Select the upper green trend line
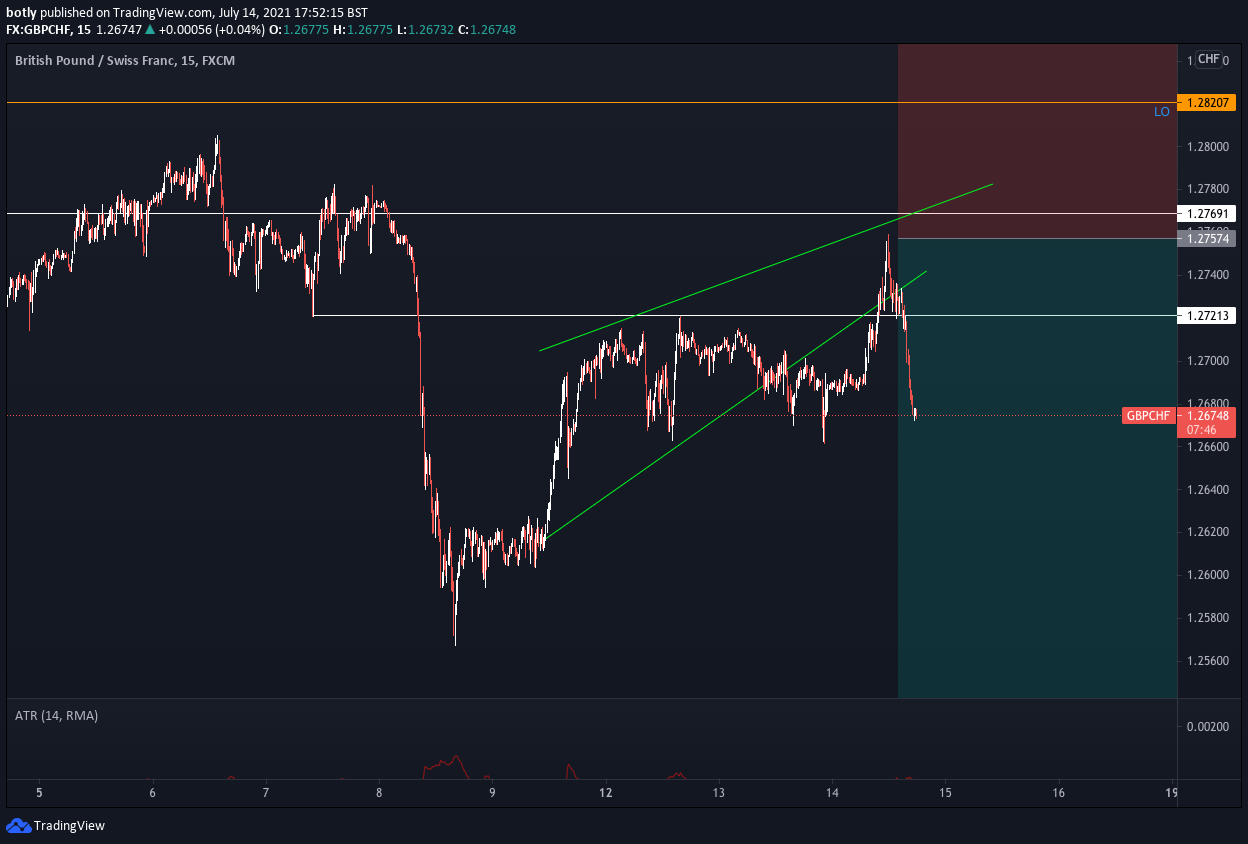 coord(766,267)
